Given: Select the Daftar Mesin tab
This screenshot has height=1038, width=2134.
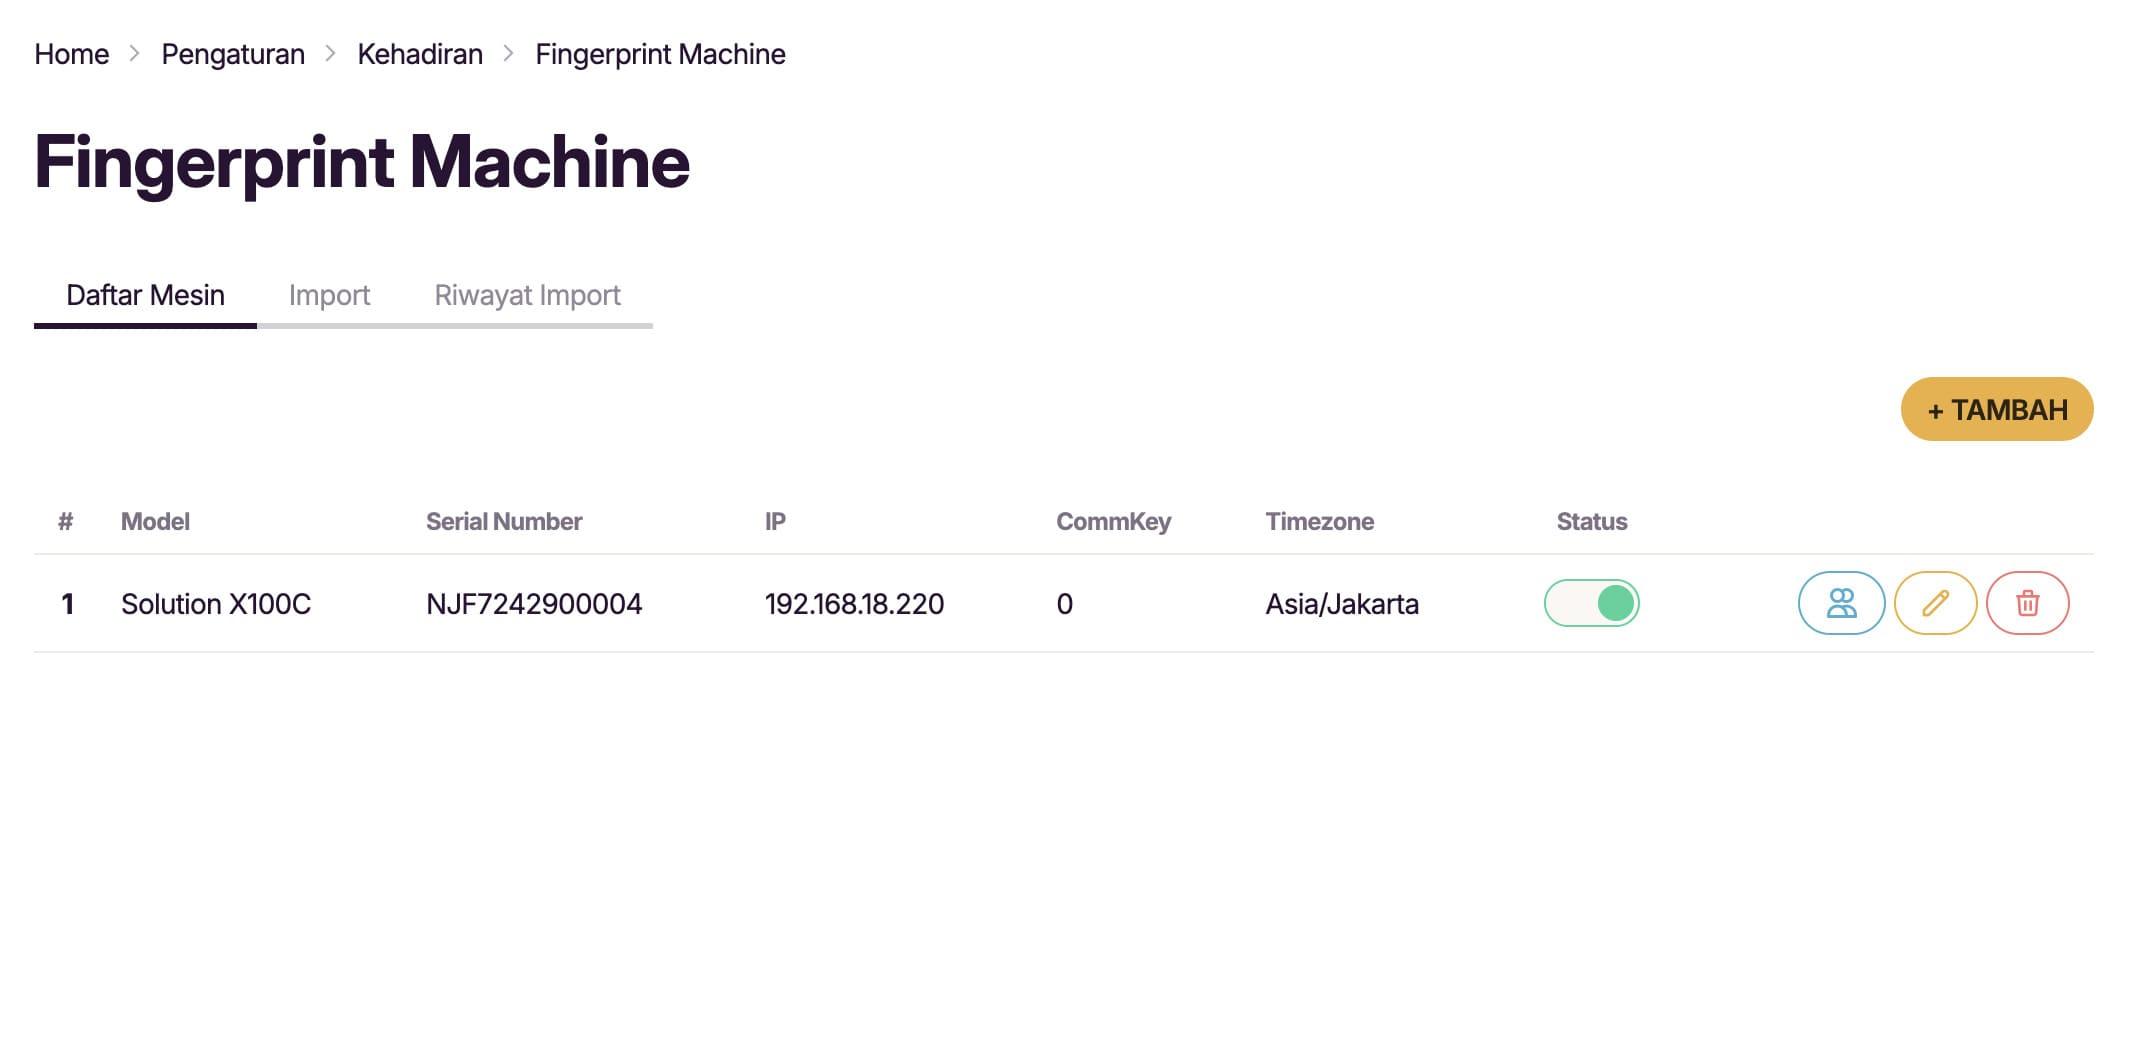Looking at the screenshot, I should click(144, 295).
